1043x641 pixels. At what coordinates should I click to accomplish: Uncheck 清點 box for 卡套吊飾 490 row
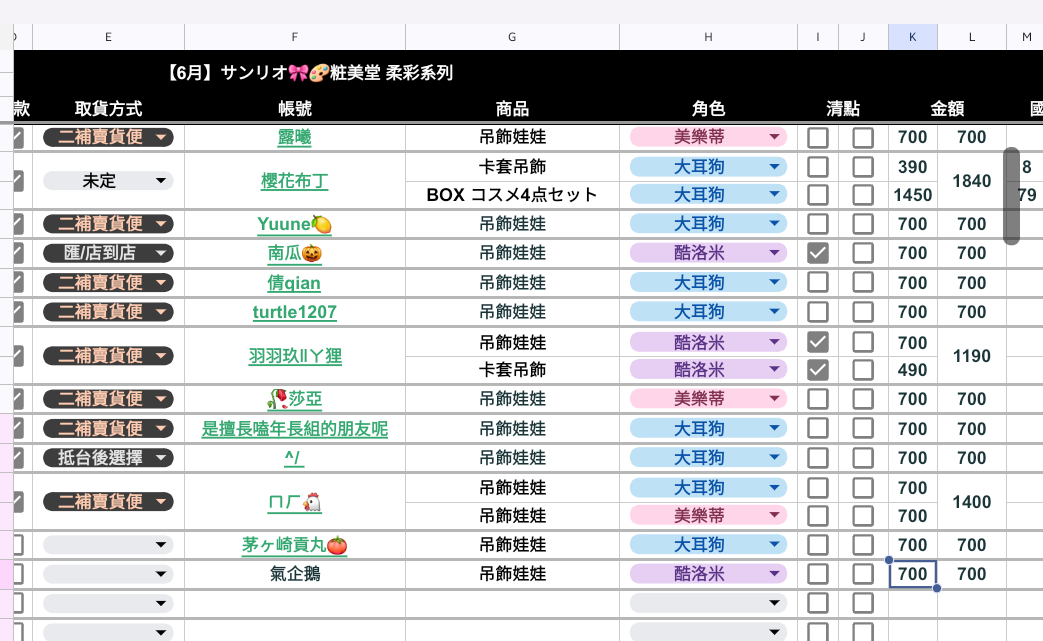tap(818, 370)
